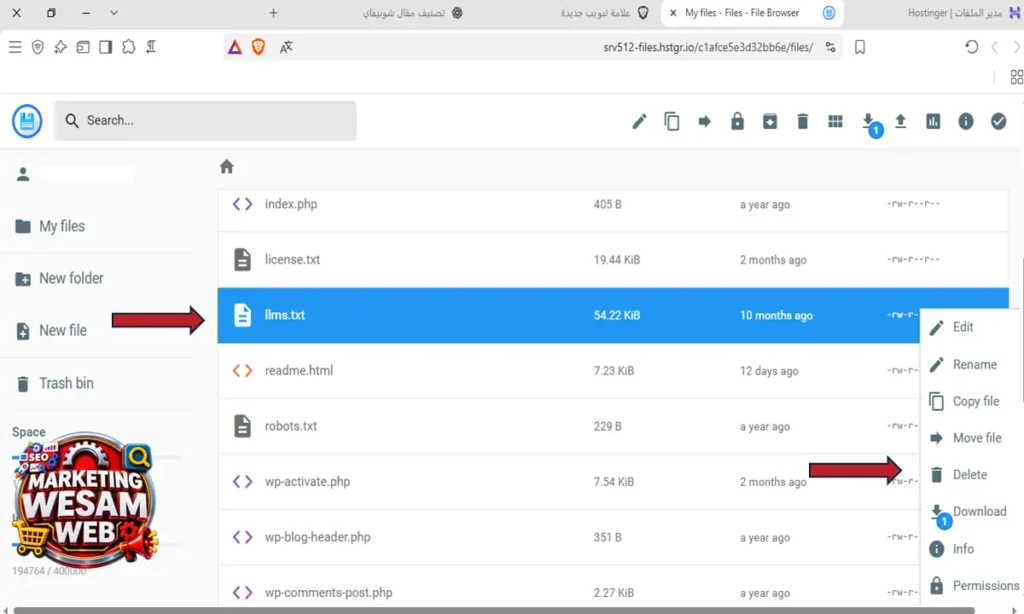
Task: Click the upload icon in the top toolbar
Action: tap(901, 121)
